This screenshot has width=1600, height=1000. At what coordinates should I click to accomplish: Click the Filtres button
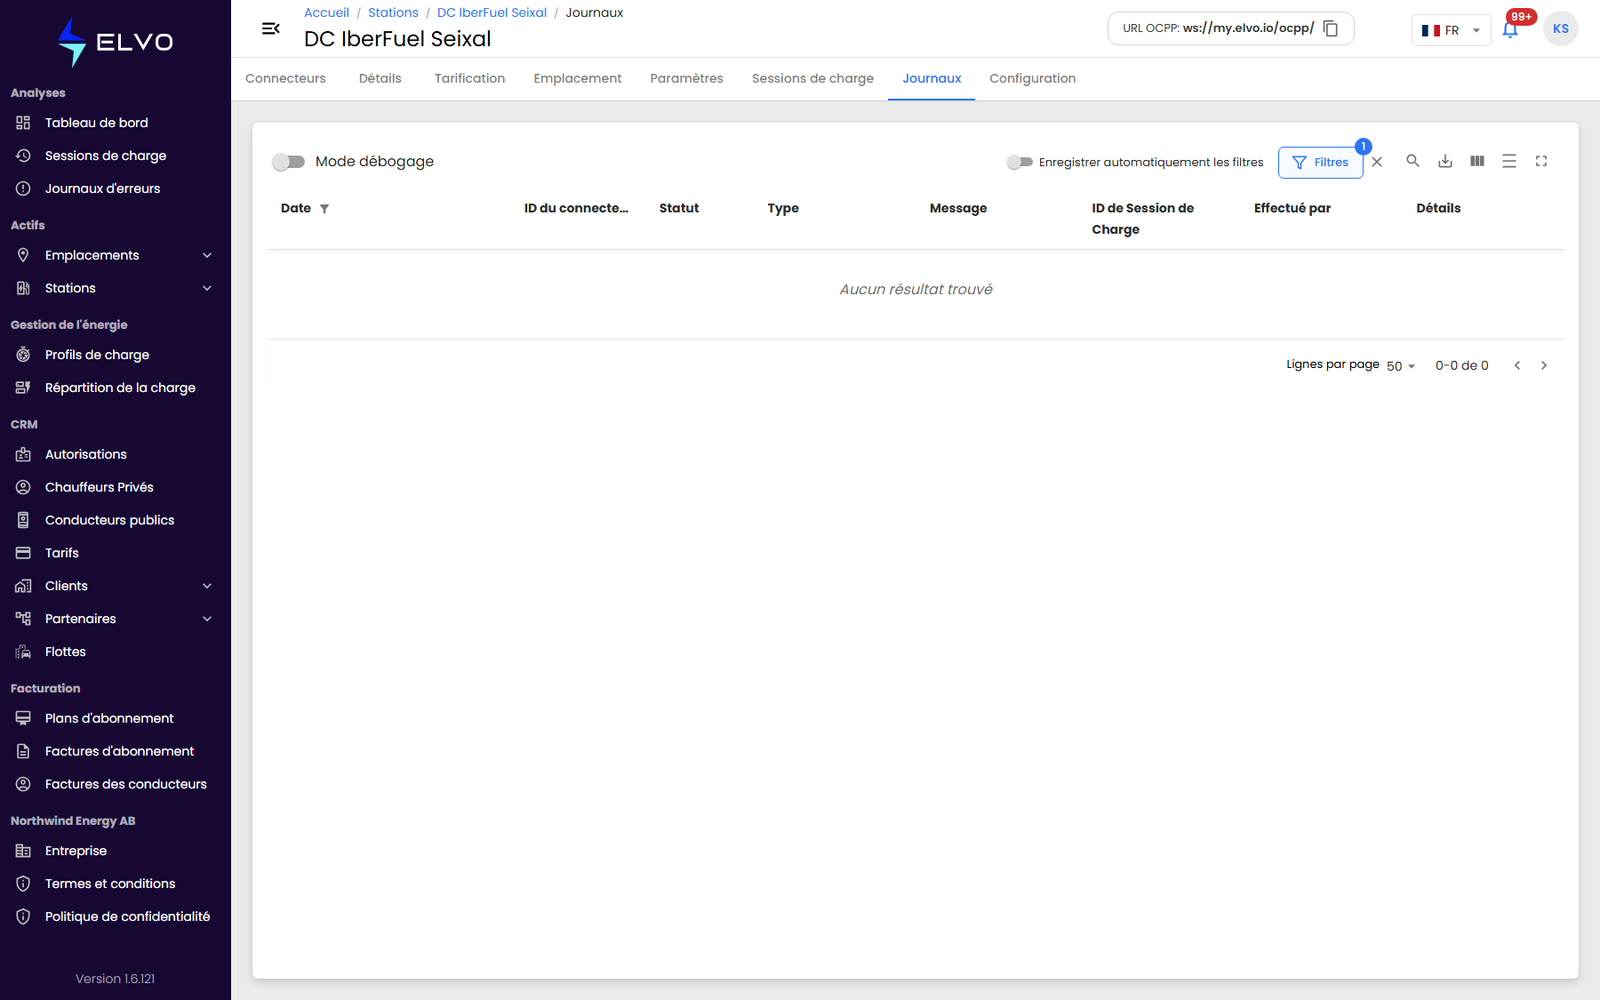click(1320, 162)
